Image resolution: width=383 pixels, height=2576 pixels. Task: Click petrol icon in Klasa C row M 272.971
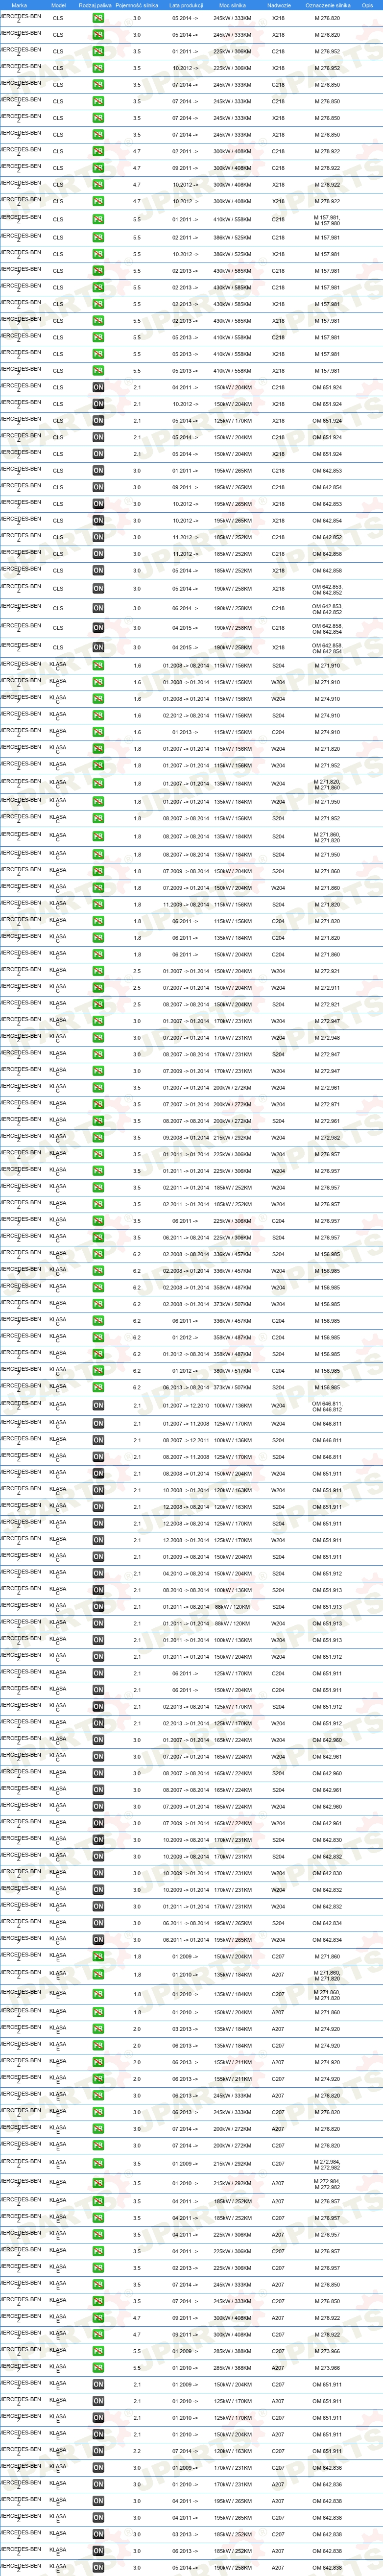98,1104
